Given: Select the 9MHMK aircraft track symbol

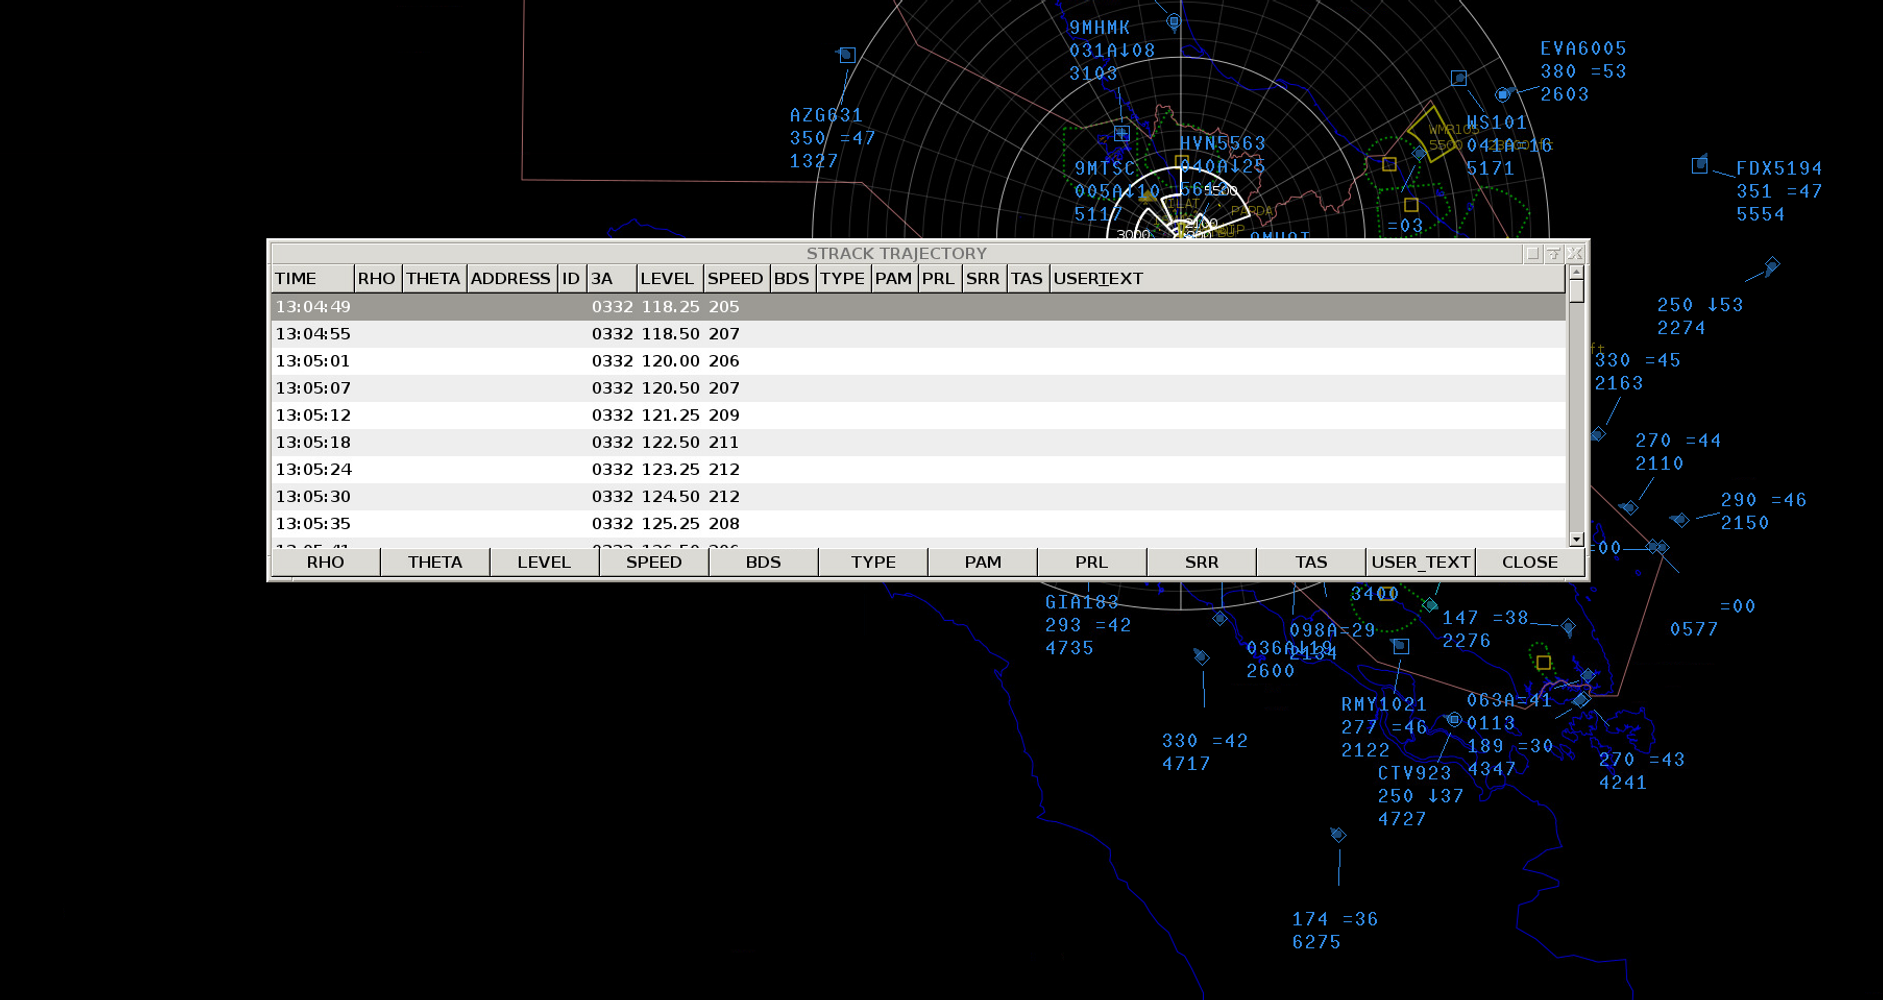Looking at the screenshot, I should pos(1173,21).
